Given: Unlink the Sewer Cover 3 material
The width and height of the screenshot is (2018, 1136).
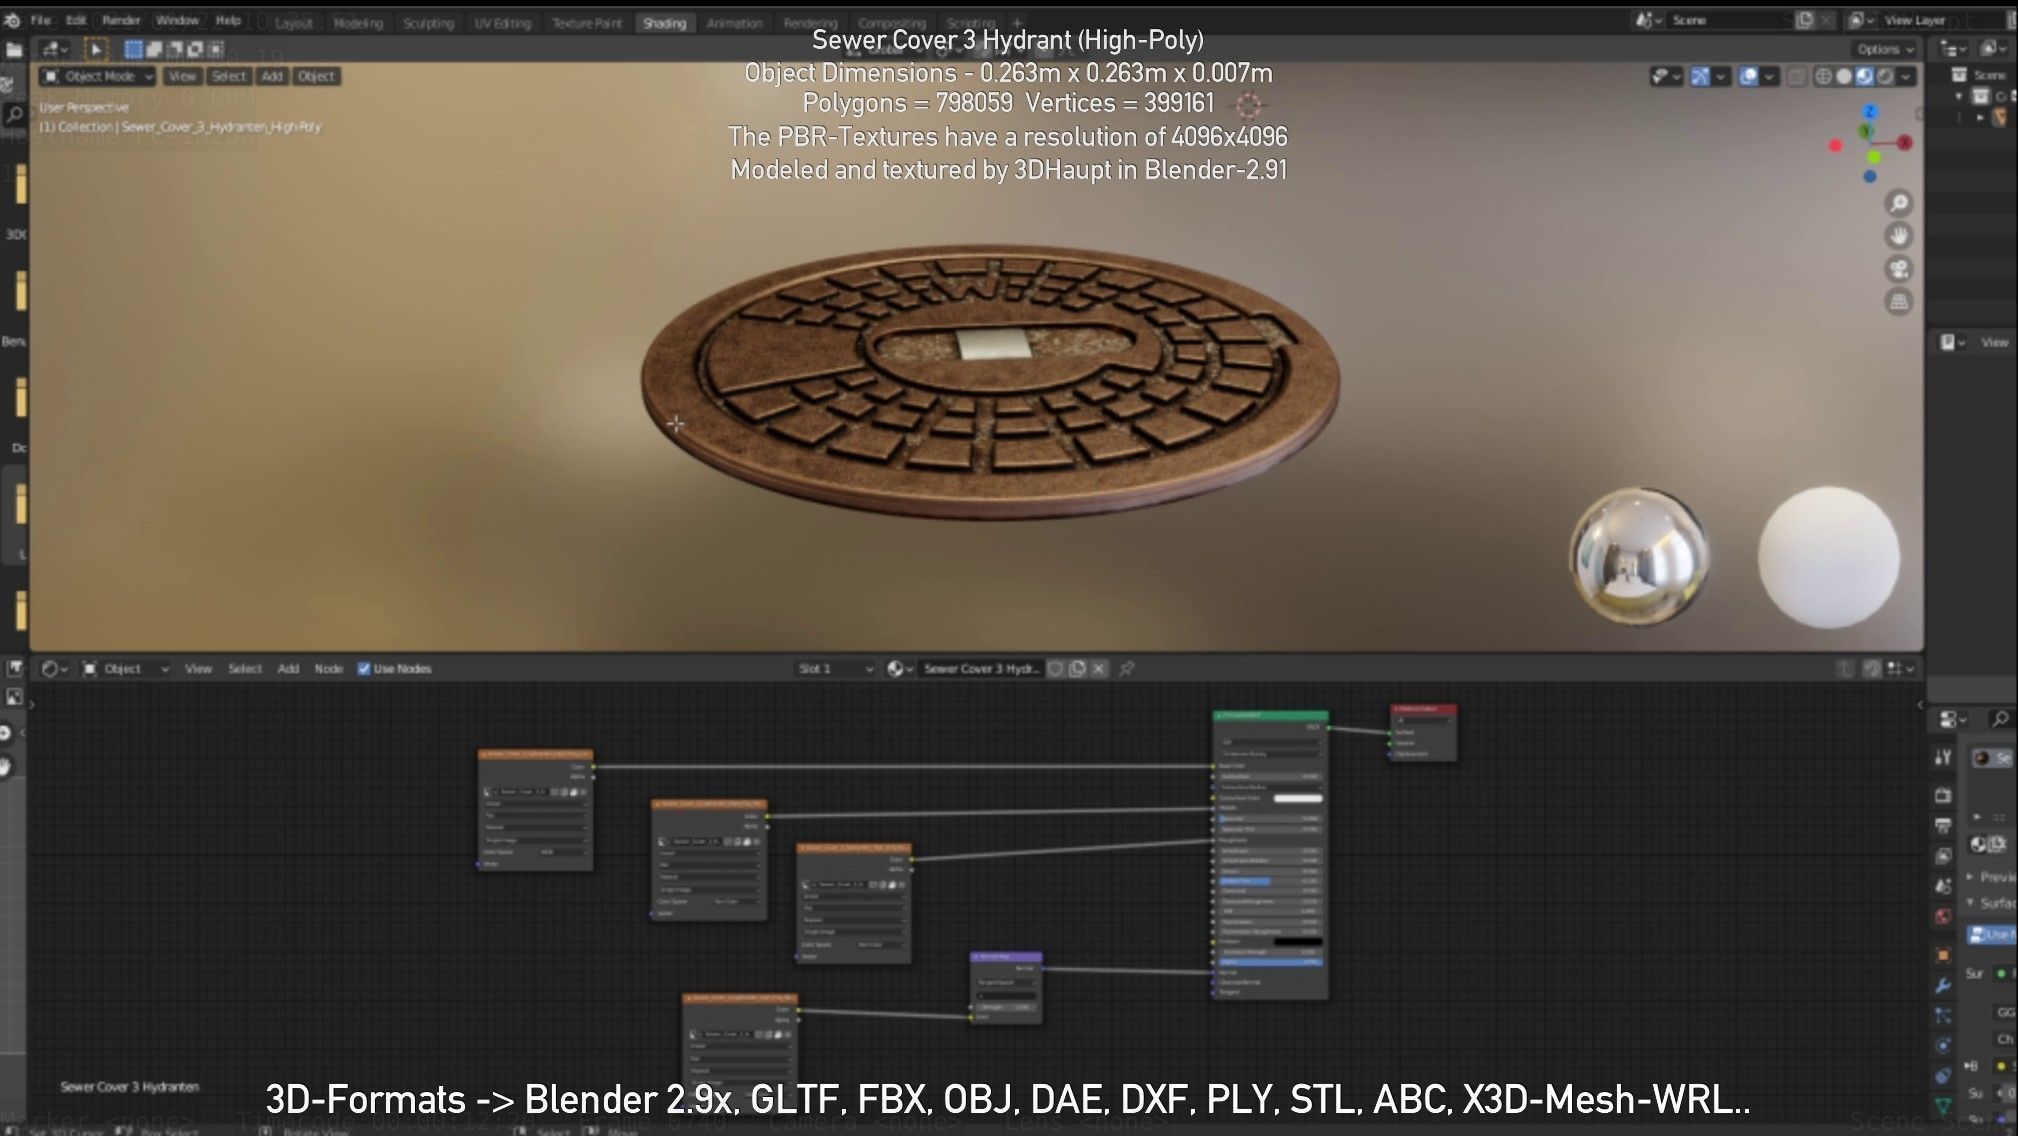Looking at the screenshot, I should pos(1099,668).
